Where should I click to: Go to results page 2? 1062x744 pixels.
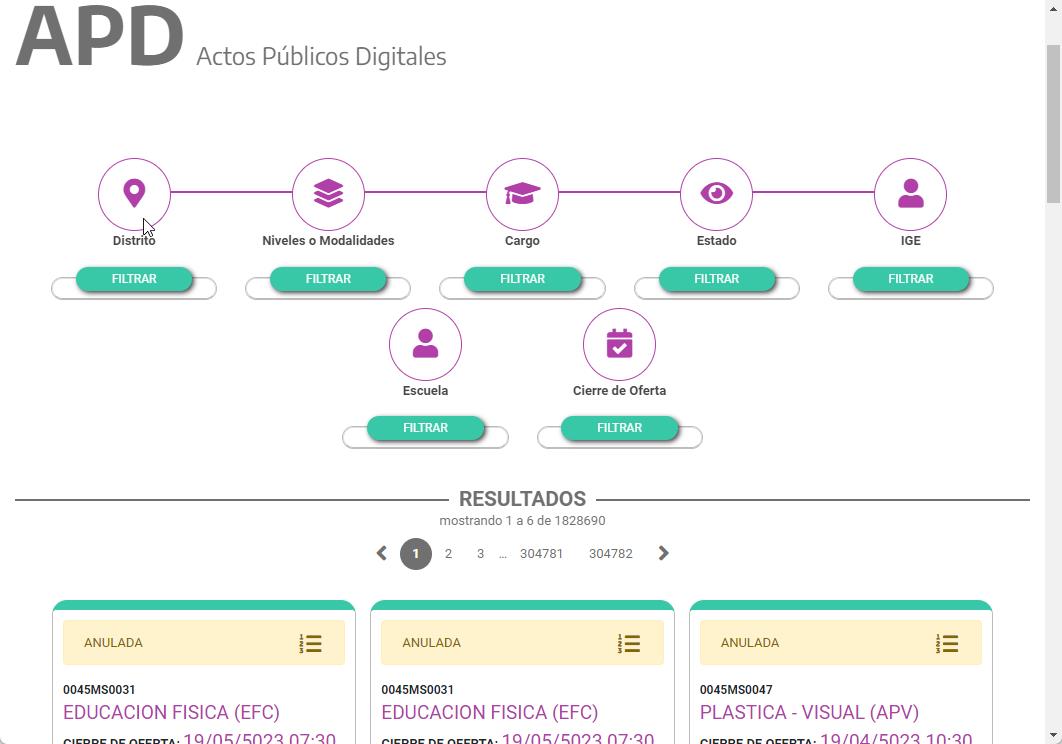(448, 554)
